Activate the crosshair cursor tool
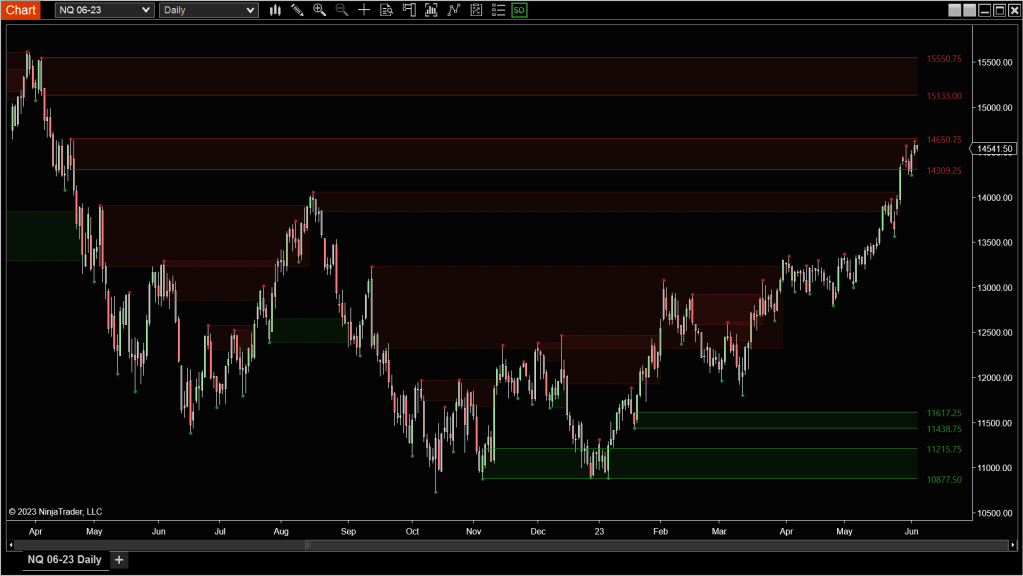This screenshot has width=1023, height=576. (x=364, y=10)
